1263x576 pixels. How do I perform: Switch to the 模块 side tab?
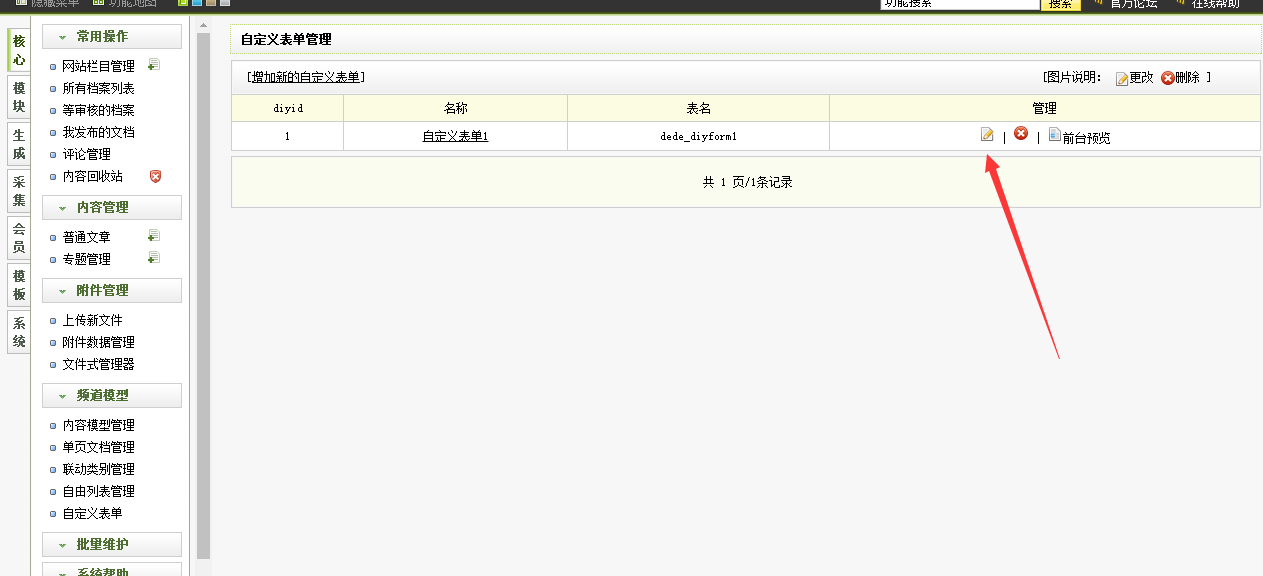coord(18,97)
